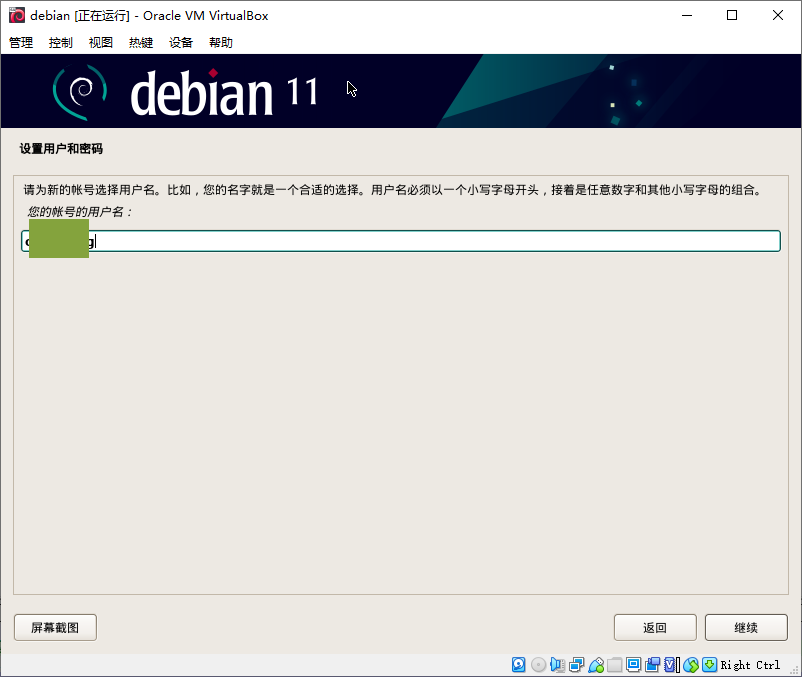Click the VirtualBox window title icon
The height and width of the screenshot is (677, 802).
(17, 15)
